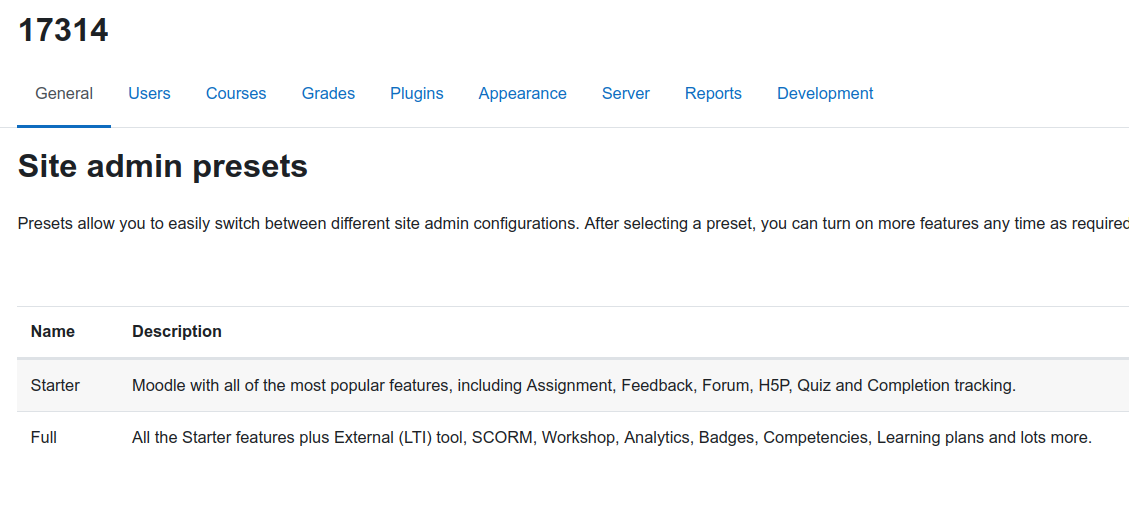
Task: Switch to the Appearance tab
Action: pos(523,94)
